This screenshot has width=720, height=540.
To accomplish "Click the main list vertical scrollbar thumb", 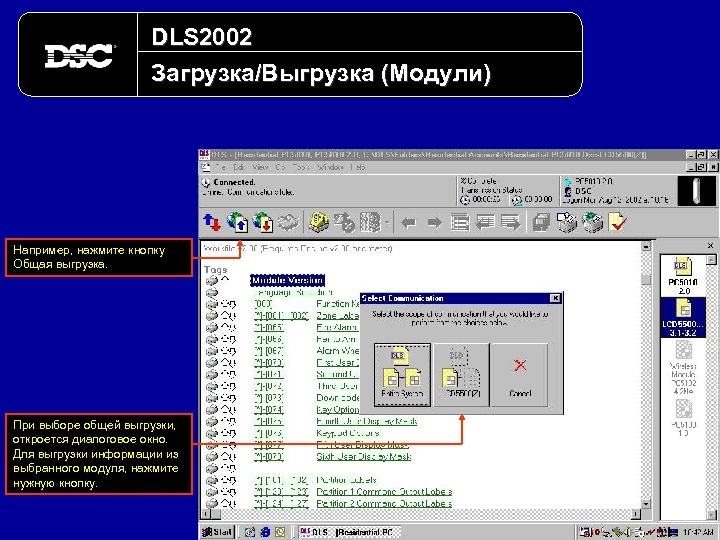I will click(x=646, y=280).
